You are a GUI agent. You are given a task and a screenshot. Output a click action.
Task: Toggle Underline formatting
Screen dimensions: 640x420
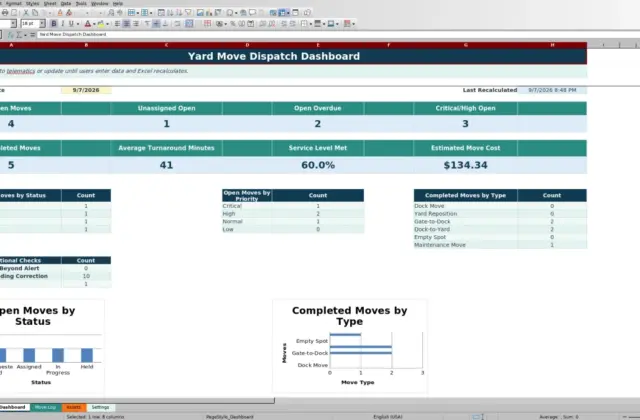point(71,24)
